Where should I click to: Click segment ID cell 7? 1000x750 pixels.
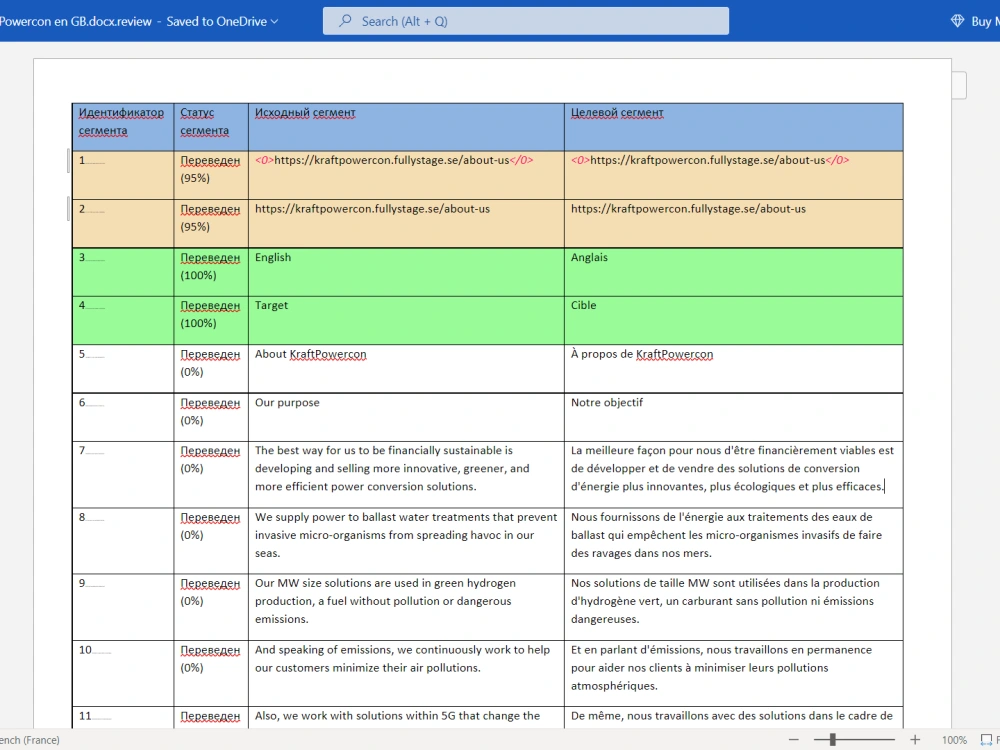[x=122, y=474]
